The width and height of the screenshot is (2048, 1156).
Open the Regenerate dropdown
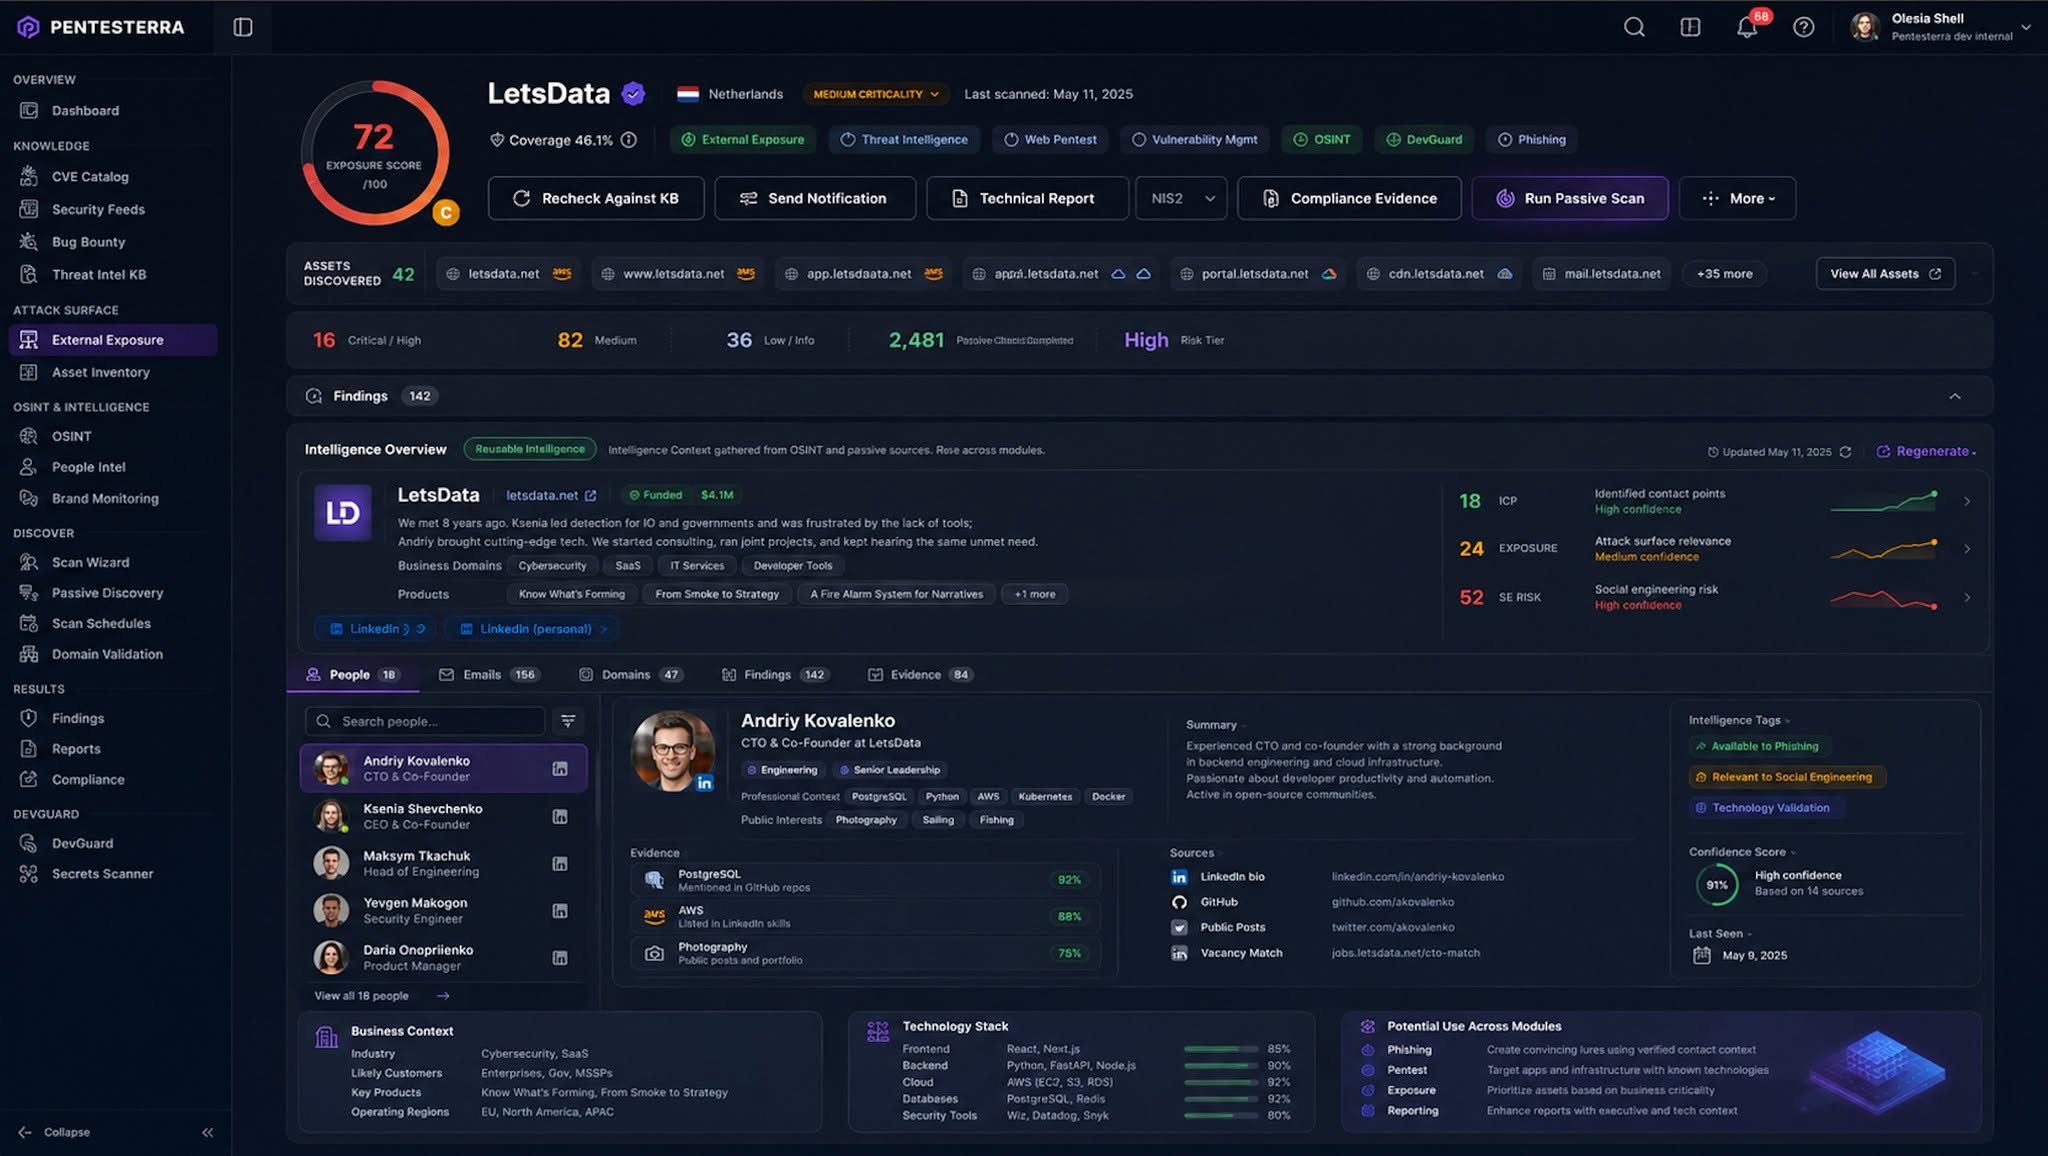[x=1926, y=452]
